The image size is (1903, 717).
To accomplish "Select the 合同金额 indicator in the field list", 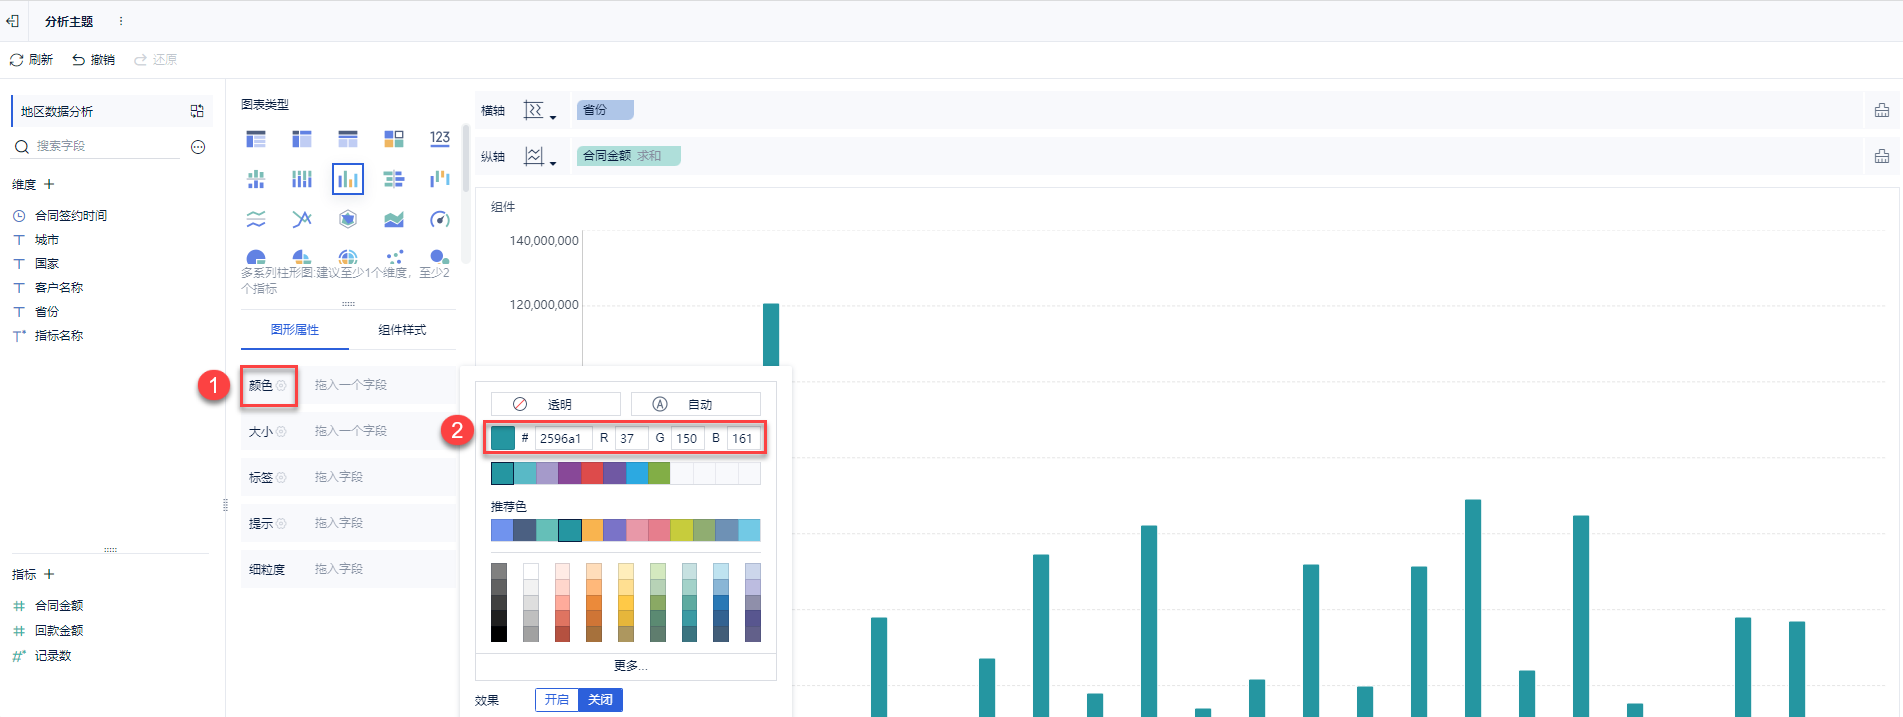I will 58,606.
